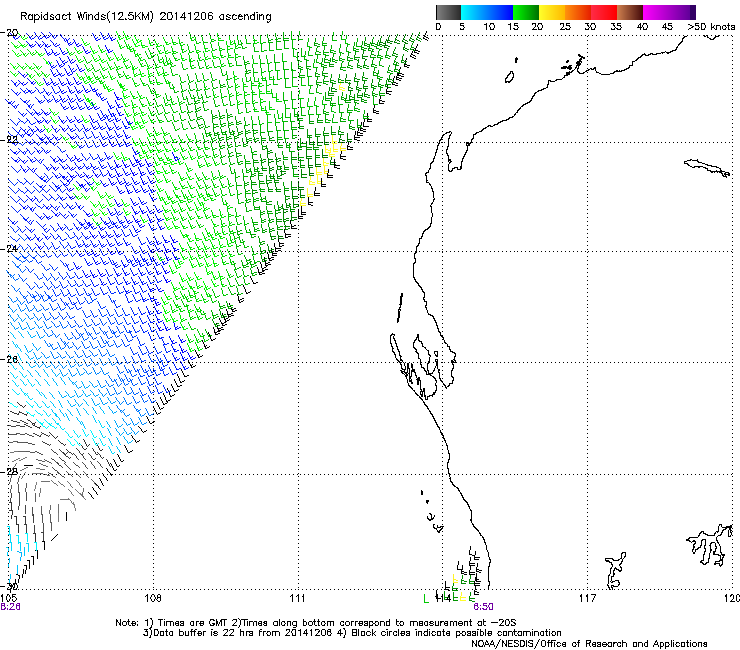This screenshot has height=650, width=740.
Task: Click the longitude label '117'
Action: [x=587, y=598]
